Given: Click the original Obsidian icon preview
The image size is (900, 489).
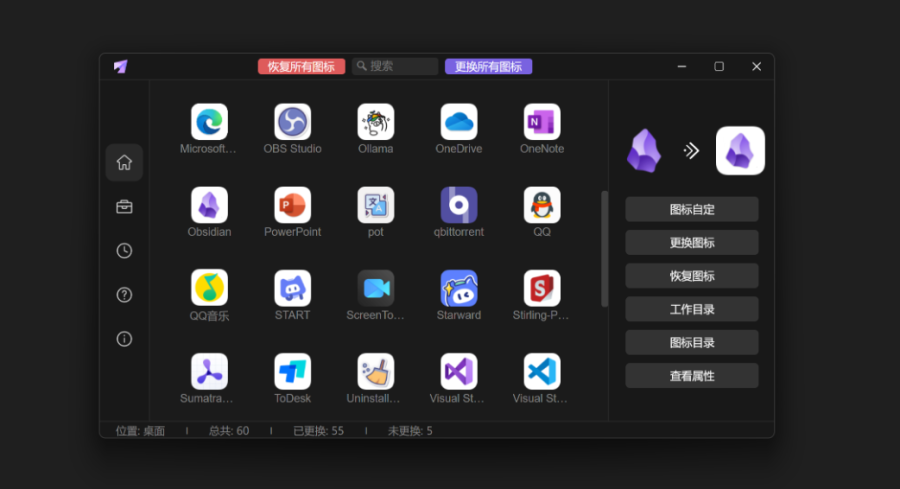Looking at the screenshot, I should coord(643,151).
